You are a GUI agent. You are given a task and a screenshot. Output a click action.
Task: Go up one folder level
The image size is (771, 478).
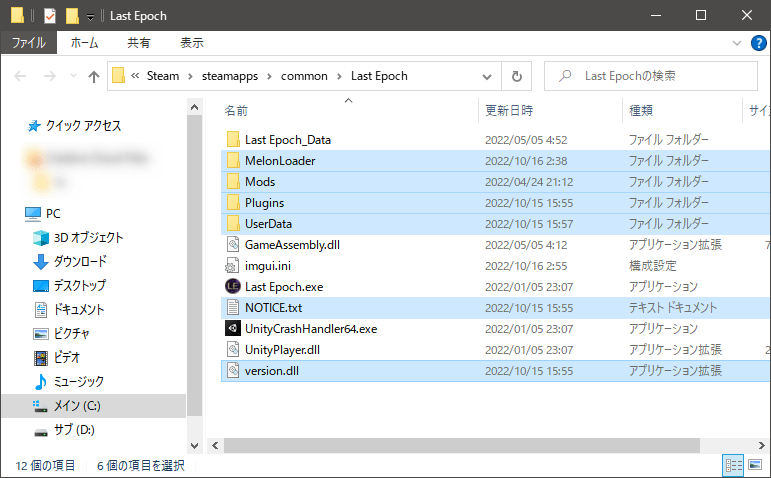pyautogui.click(x=93, y=76)
